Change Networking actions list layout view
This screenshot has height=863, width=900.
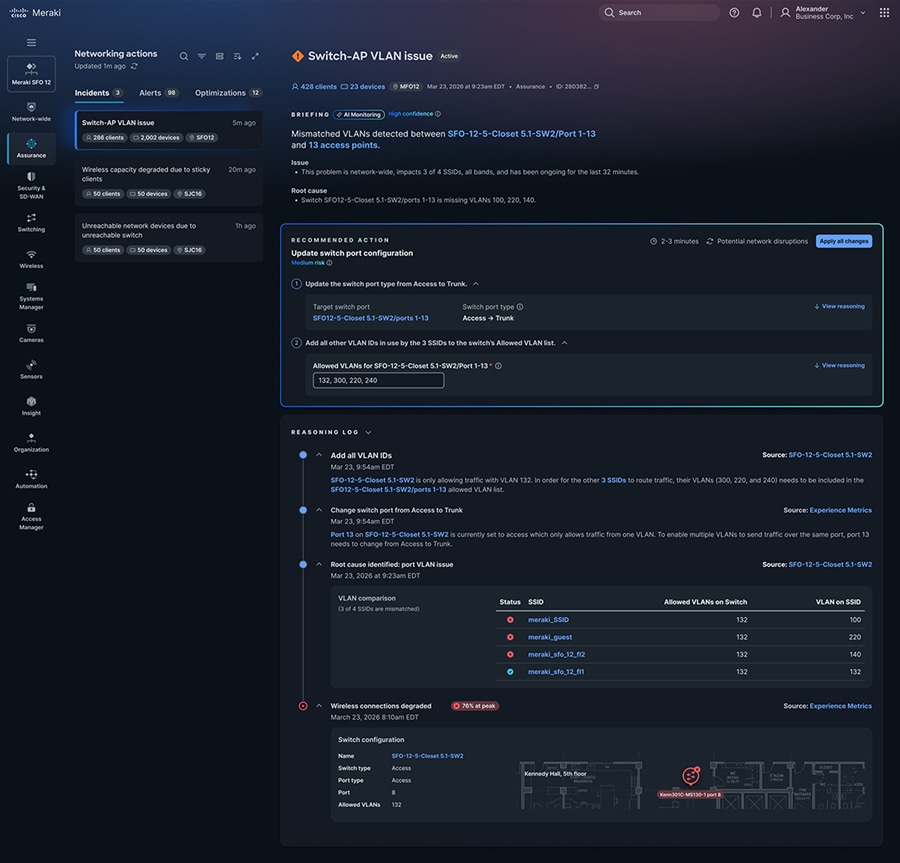219,56
